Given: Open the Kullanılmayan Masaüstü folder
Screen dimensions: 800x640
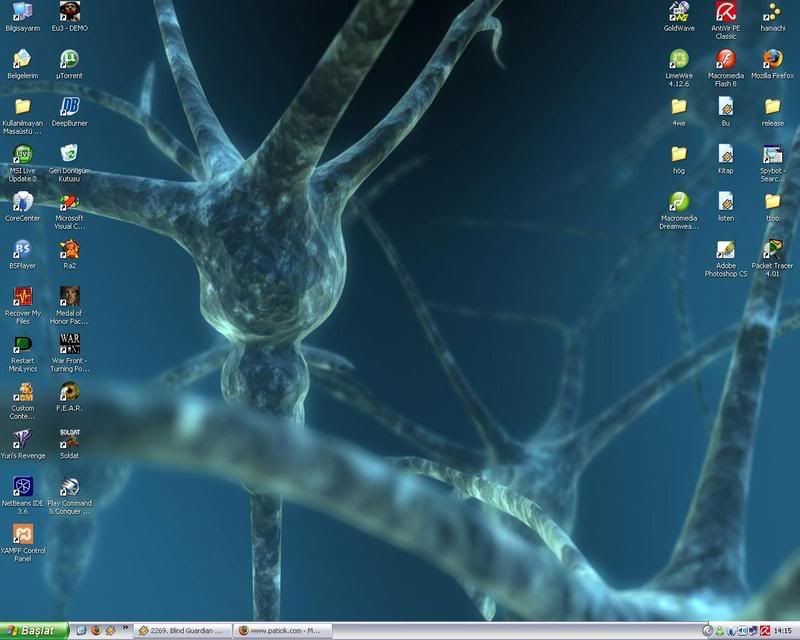Looking at the screenshot, I should [x=22, y=116].
